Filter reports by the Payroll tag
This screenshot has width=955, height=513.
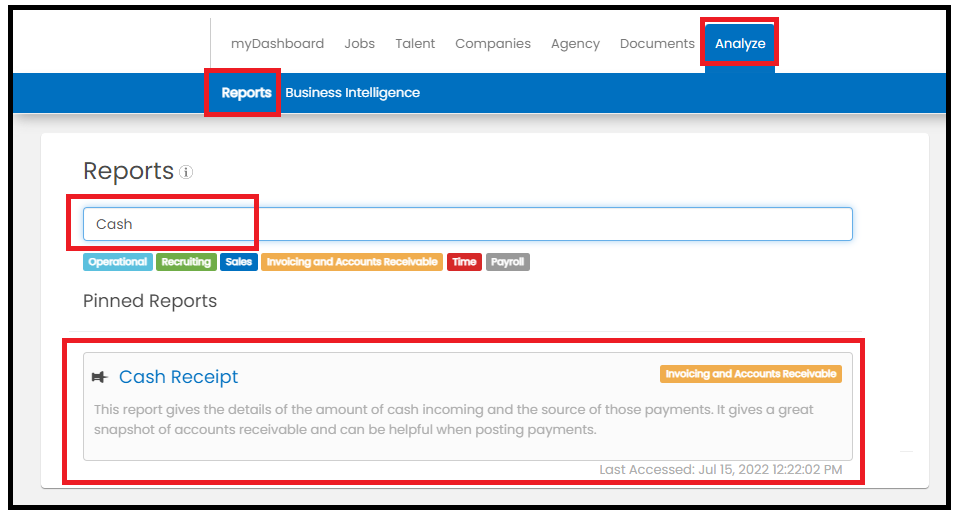[507, 262]
